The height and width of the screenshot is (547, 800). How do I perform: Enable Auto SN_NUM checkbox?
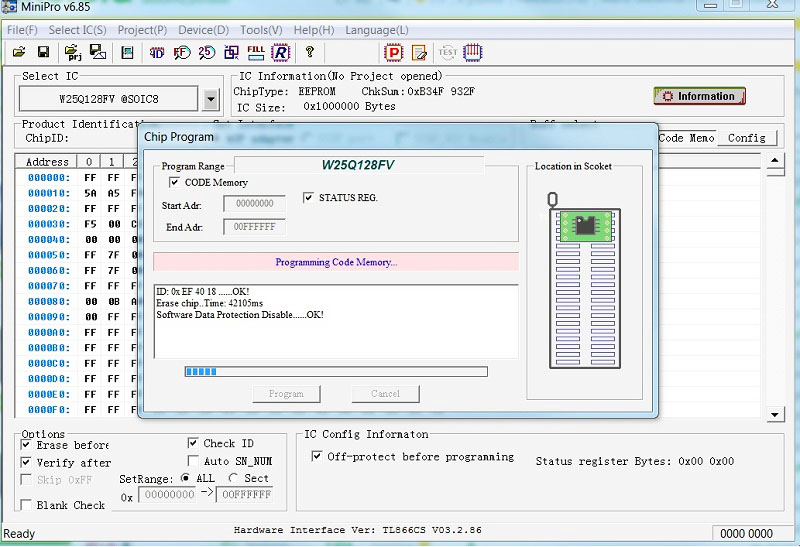(x=193, y=461)
